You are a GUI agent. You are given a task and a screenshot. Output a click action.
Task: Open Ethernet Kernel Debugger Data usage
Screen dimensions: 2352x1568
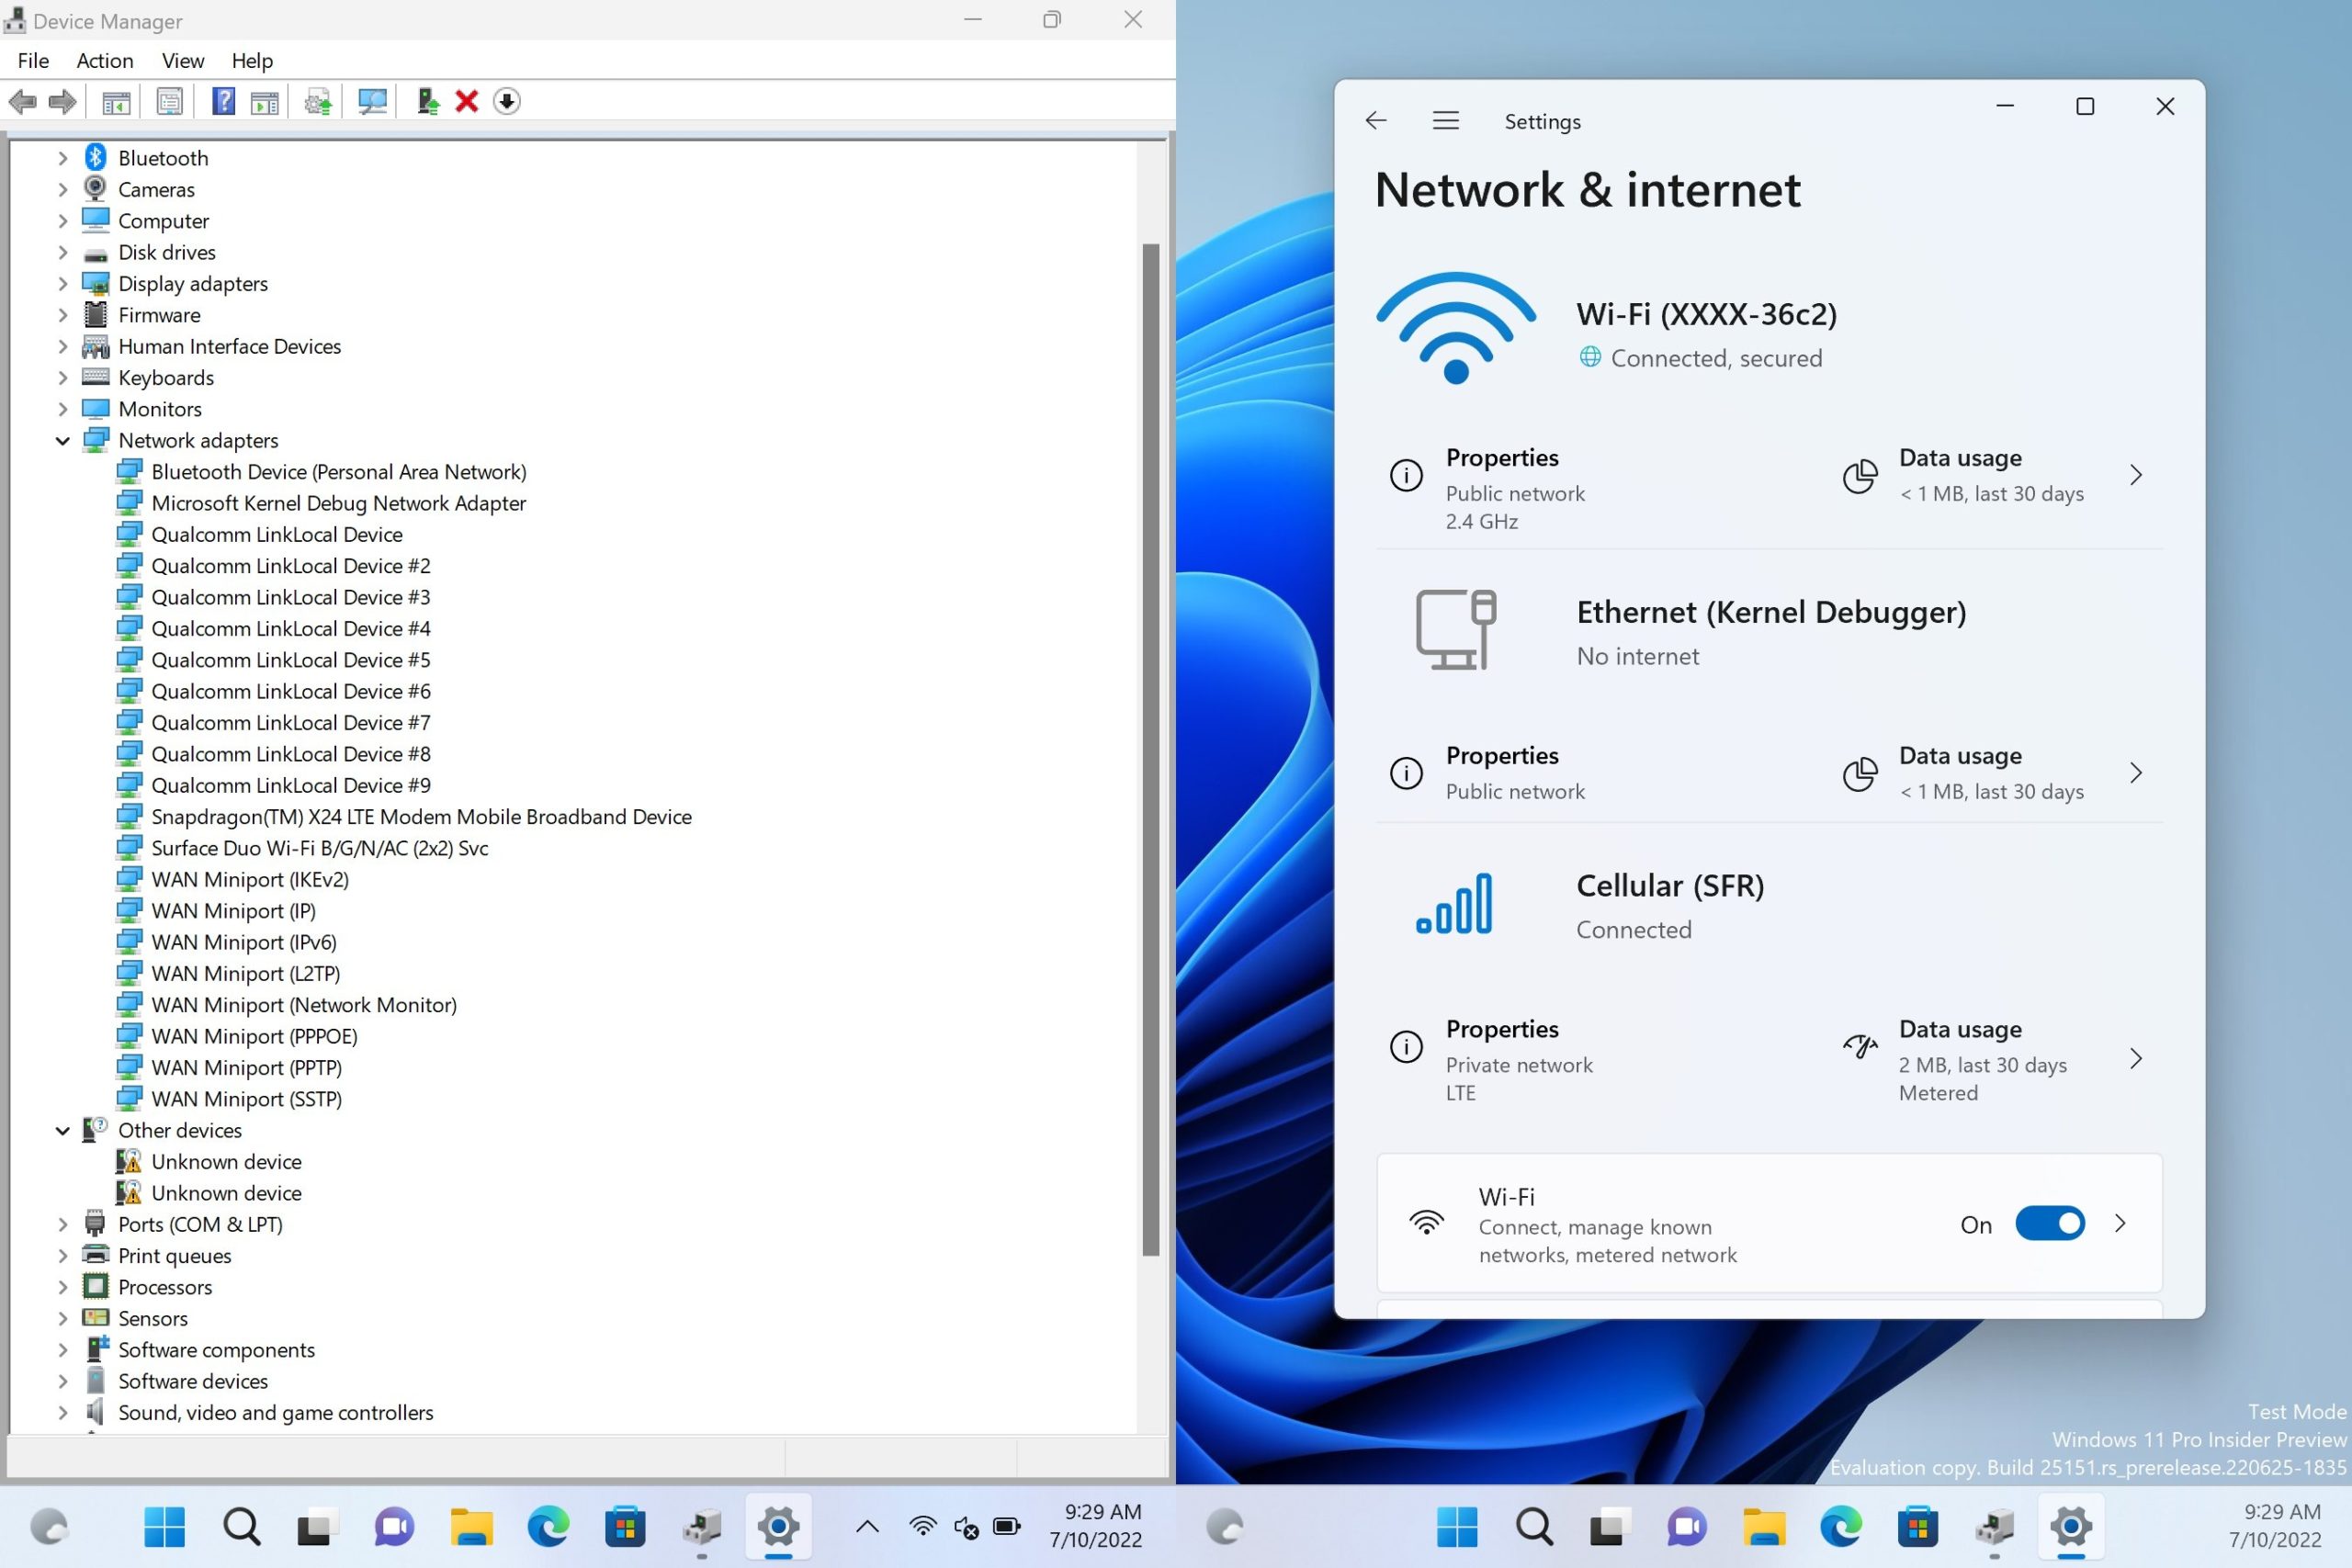1994,773
